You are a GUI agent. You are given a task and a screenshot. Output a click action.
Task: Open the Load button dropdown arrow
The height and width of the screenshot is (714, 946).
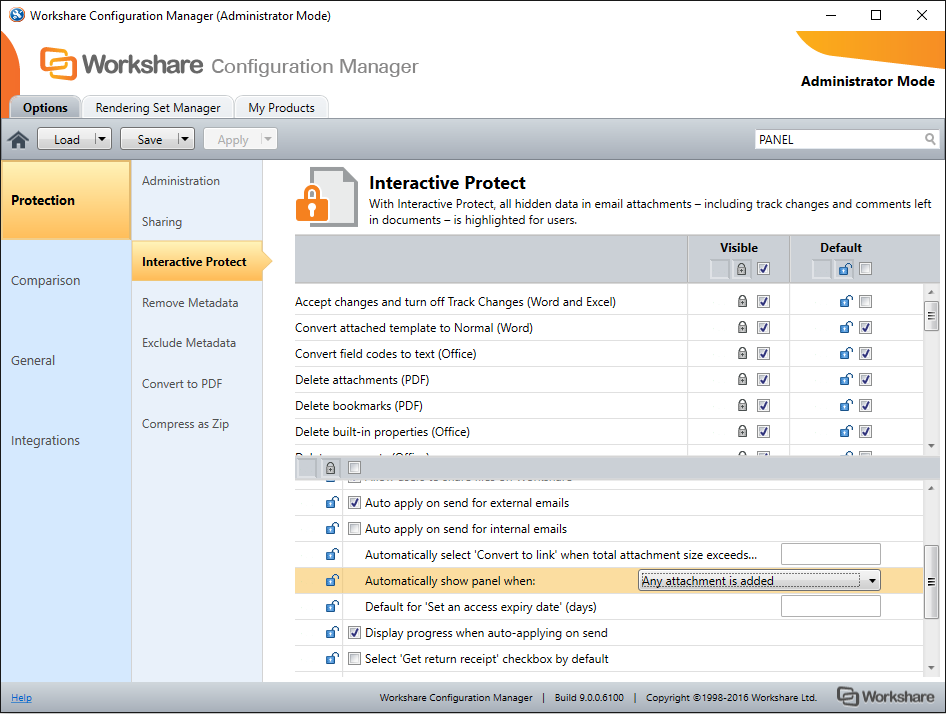(101, 139)
